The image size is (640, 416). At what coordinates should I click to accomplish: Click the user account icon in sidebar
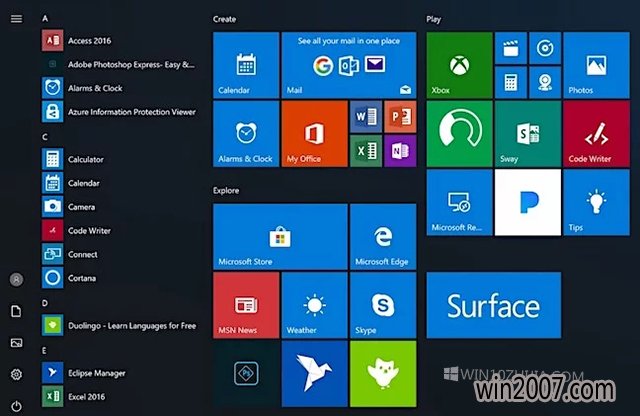(16, 280)
